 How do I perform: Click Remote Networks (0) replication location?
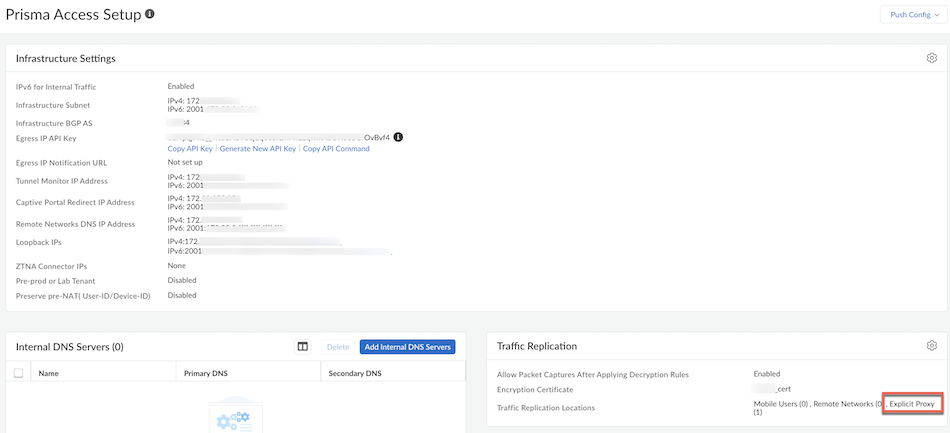[x=848, y=403]
